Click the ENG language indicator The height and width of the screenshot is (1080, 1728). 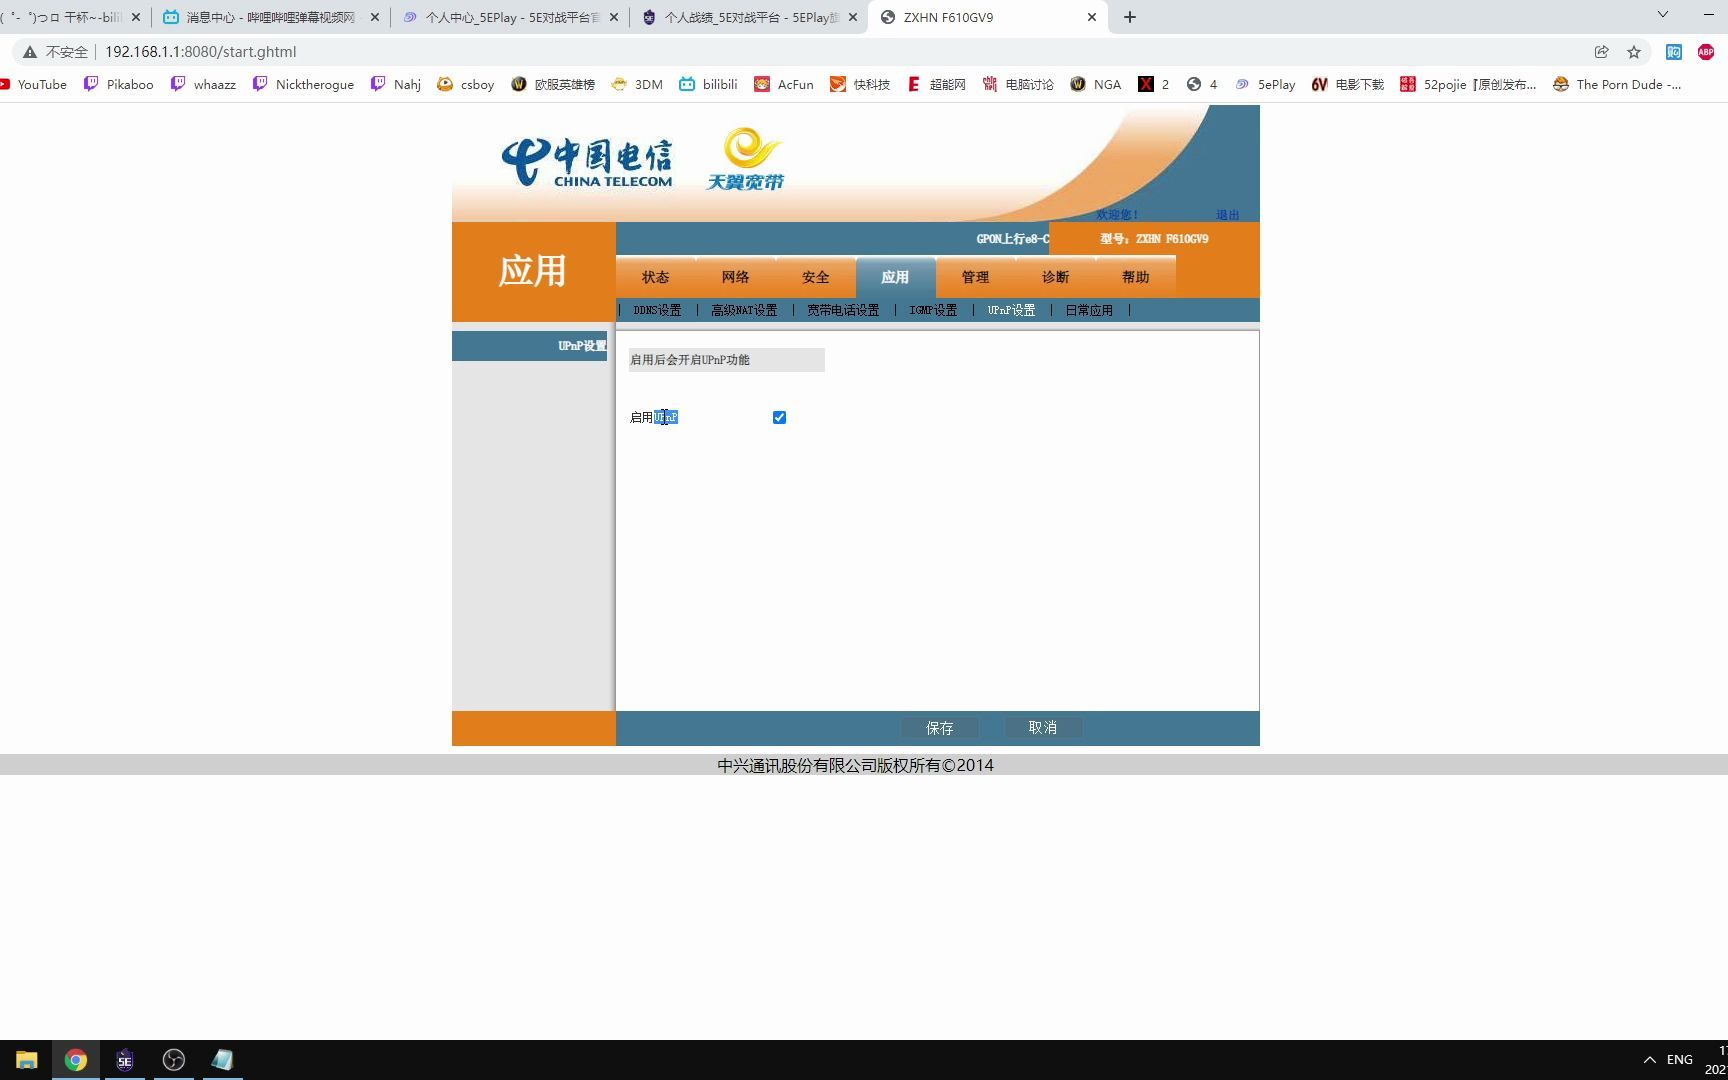point(1680,1060)
